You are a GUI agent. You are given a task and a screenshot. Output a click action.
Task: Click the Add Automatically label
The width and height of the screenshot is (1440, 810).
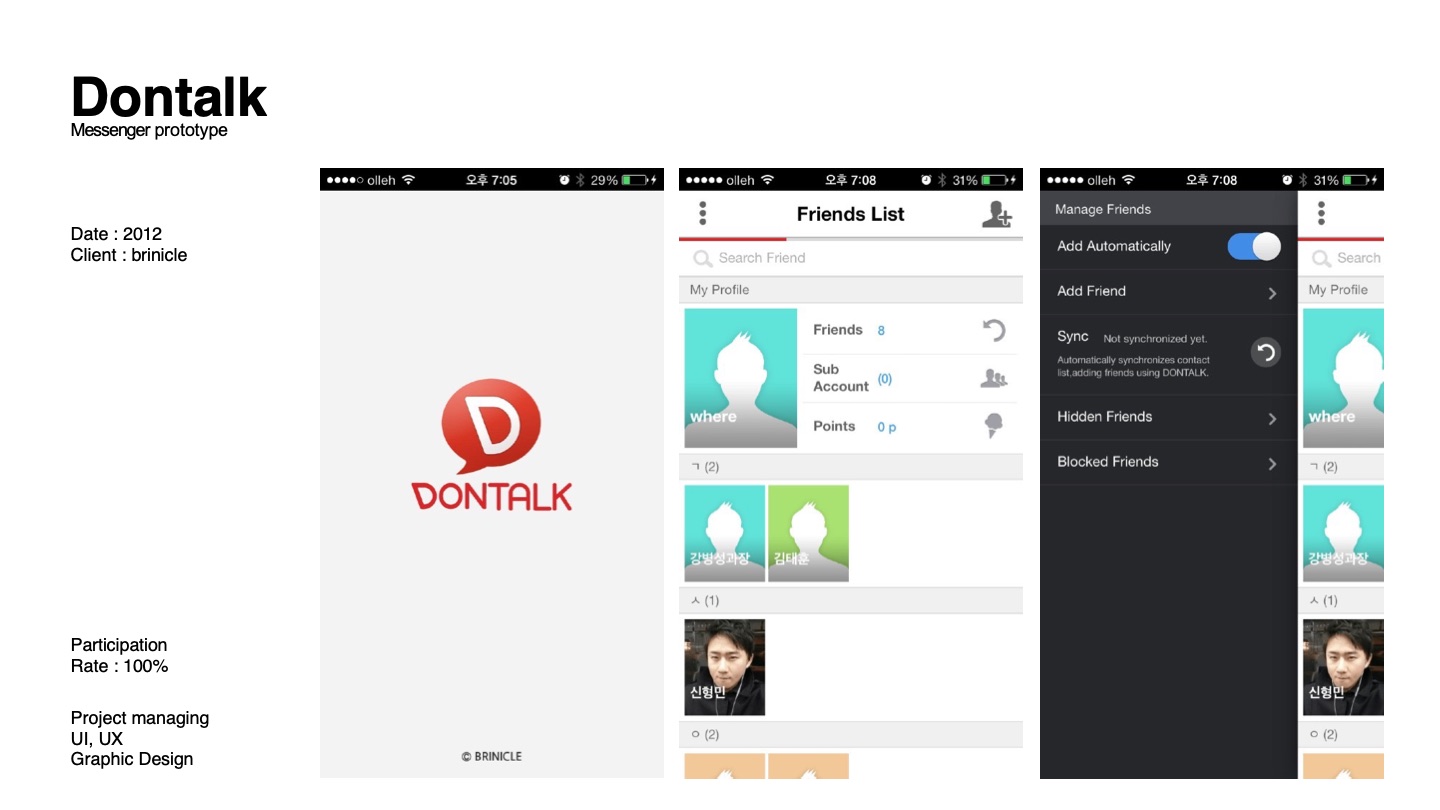(1114, 246)
